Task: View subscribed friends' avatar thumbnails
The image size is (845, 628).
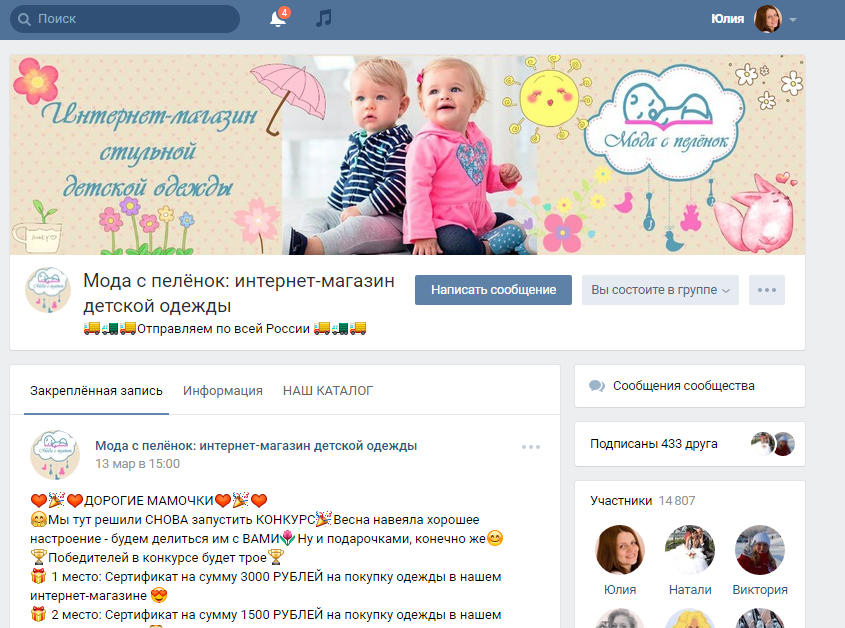Action: coord(773,444)
